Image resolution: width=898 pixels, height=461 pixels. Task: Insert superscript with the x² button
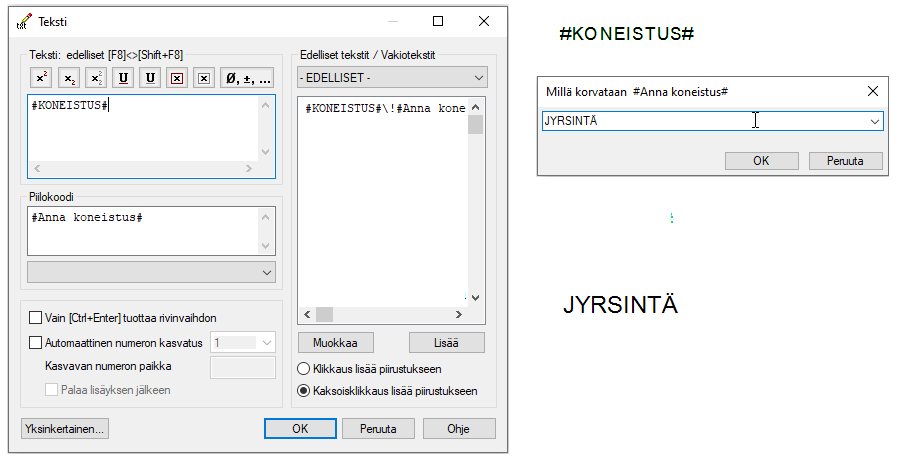pos(42,78)
